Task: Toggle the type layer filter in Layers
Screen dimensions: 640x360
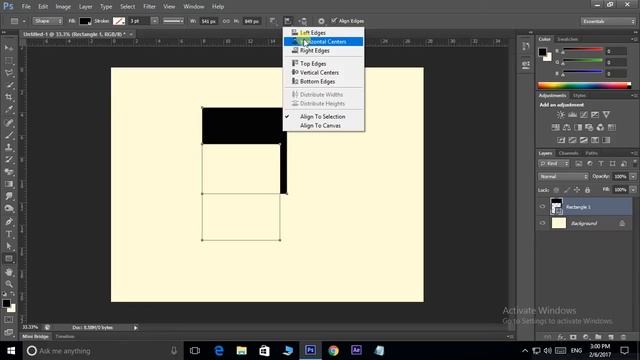Action: coord(601,164)
